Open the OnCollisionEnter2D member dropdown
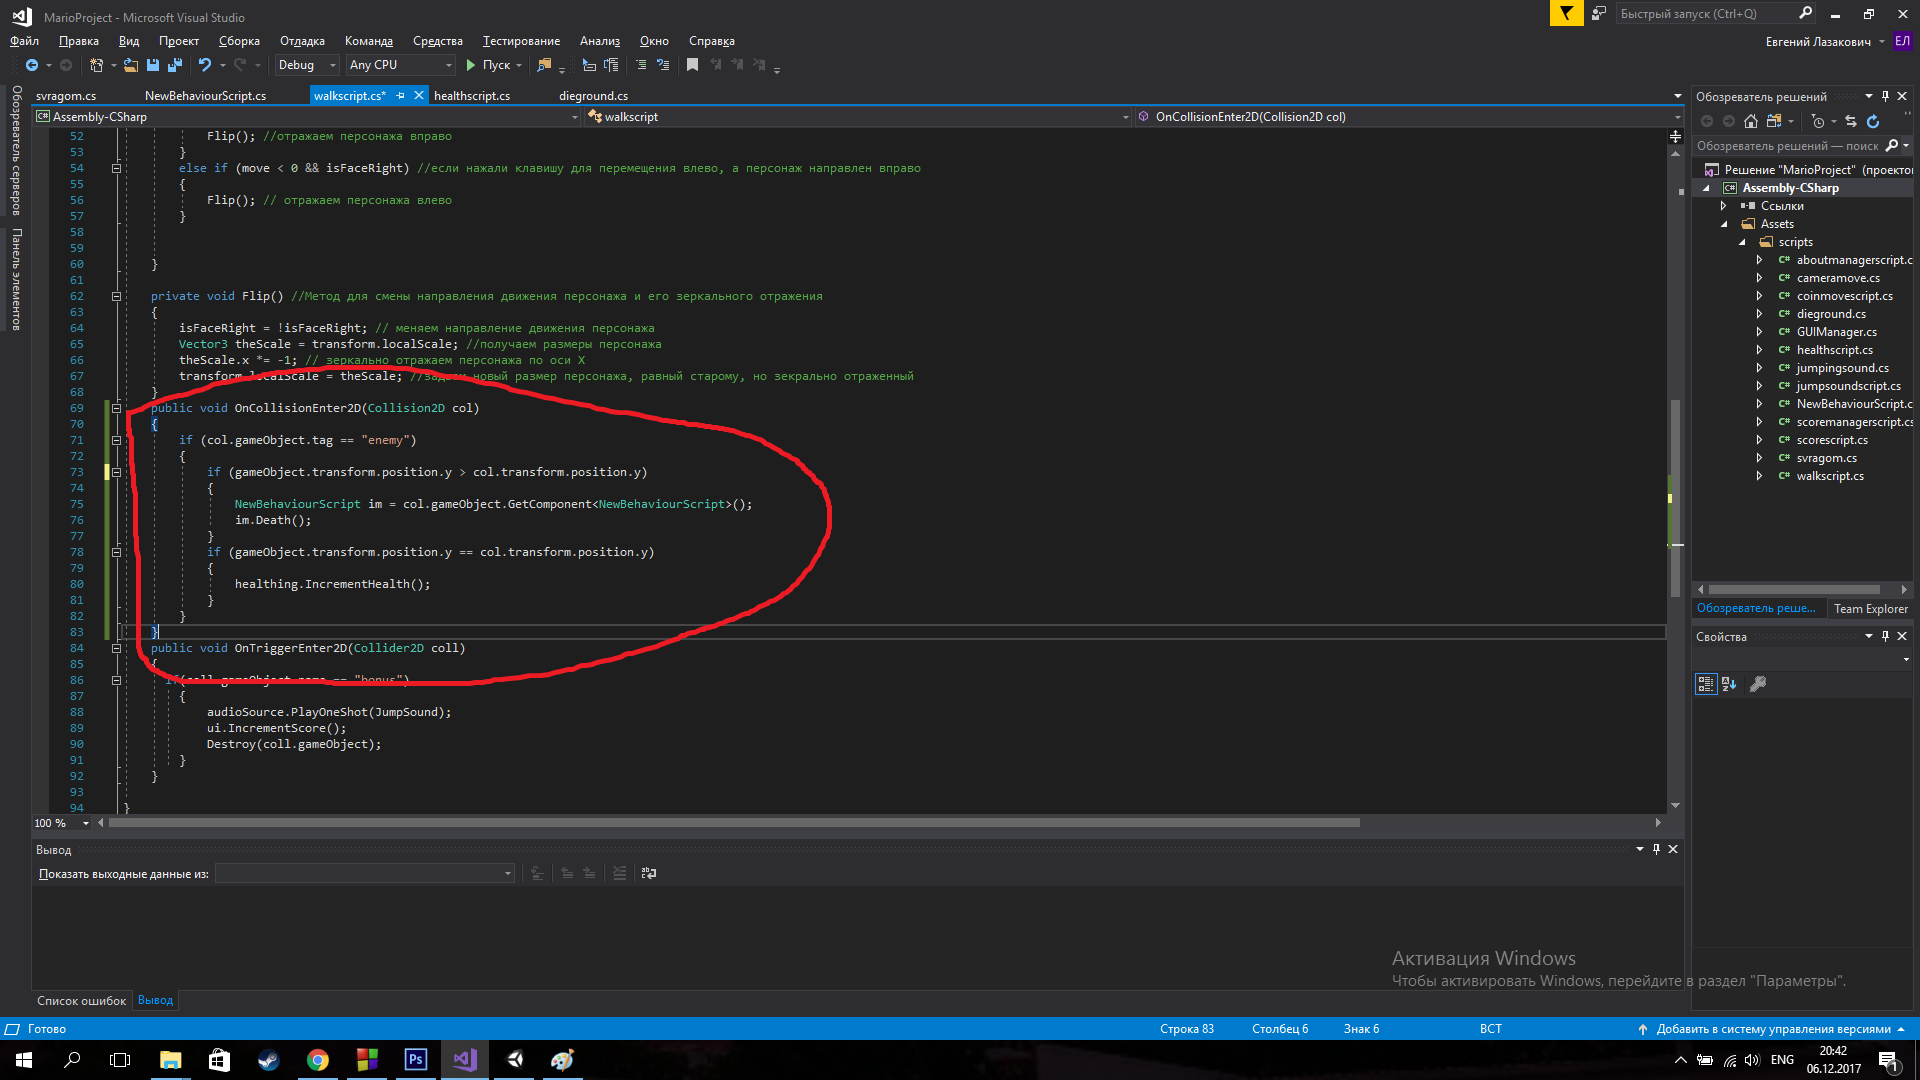1920x1080 pixels. pyautogui.click(x=1409, y=117)
